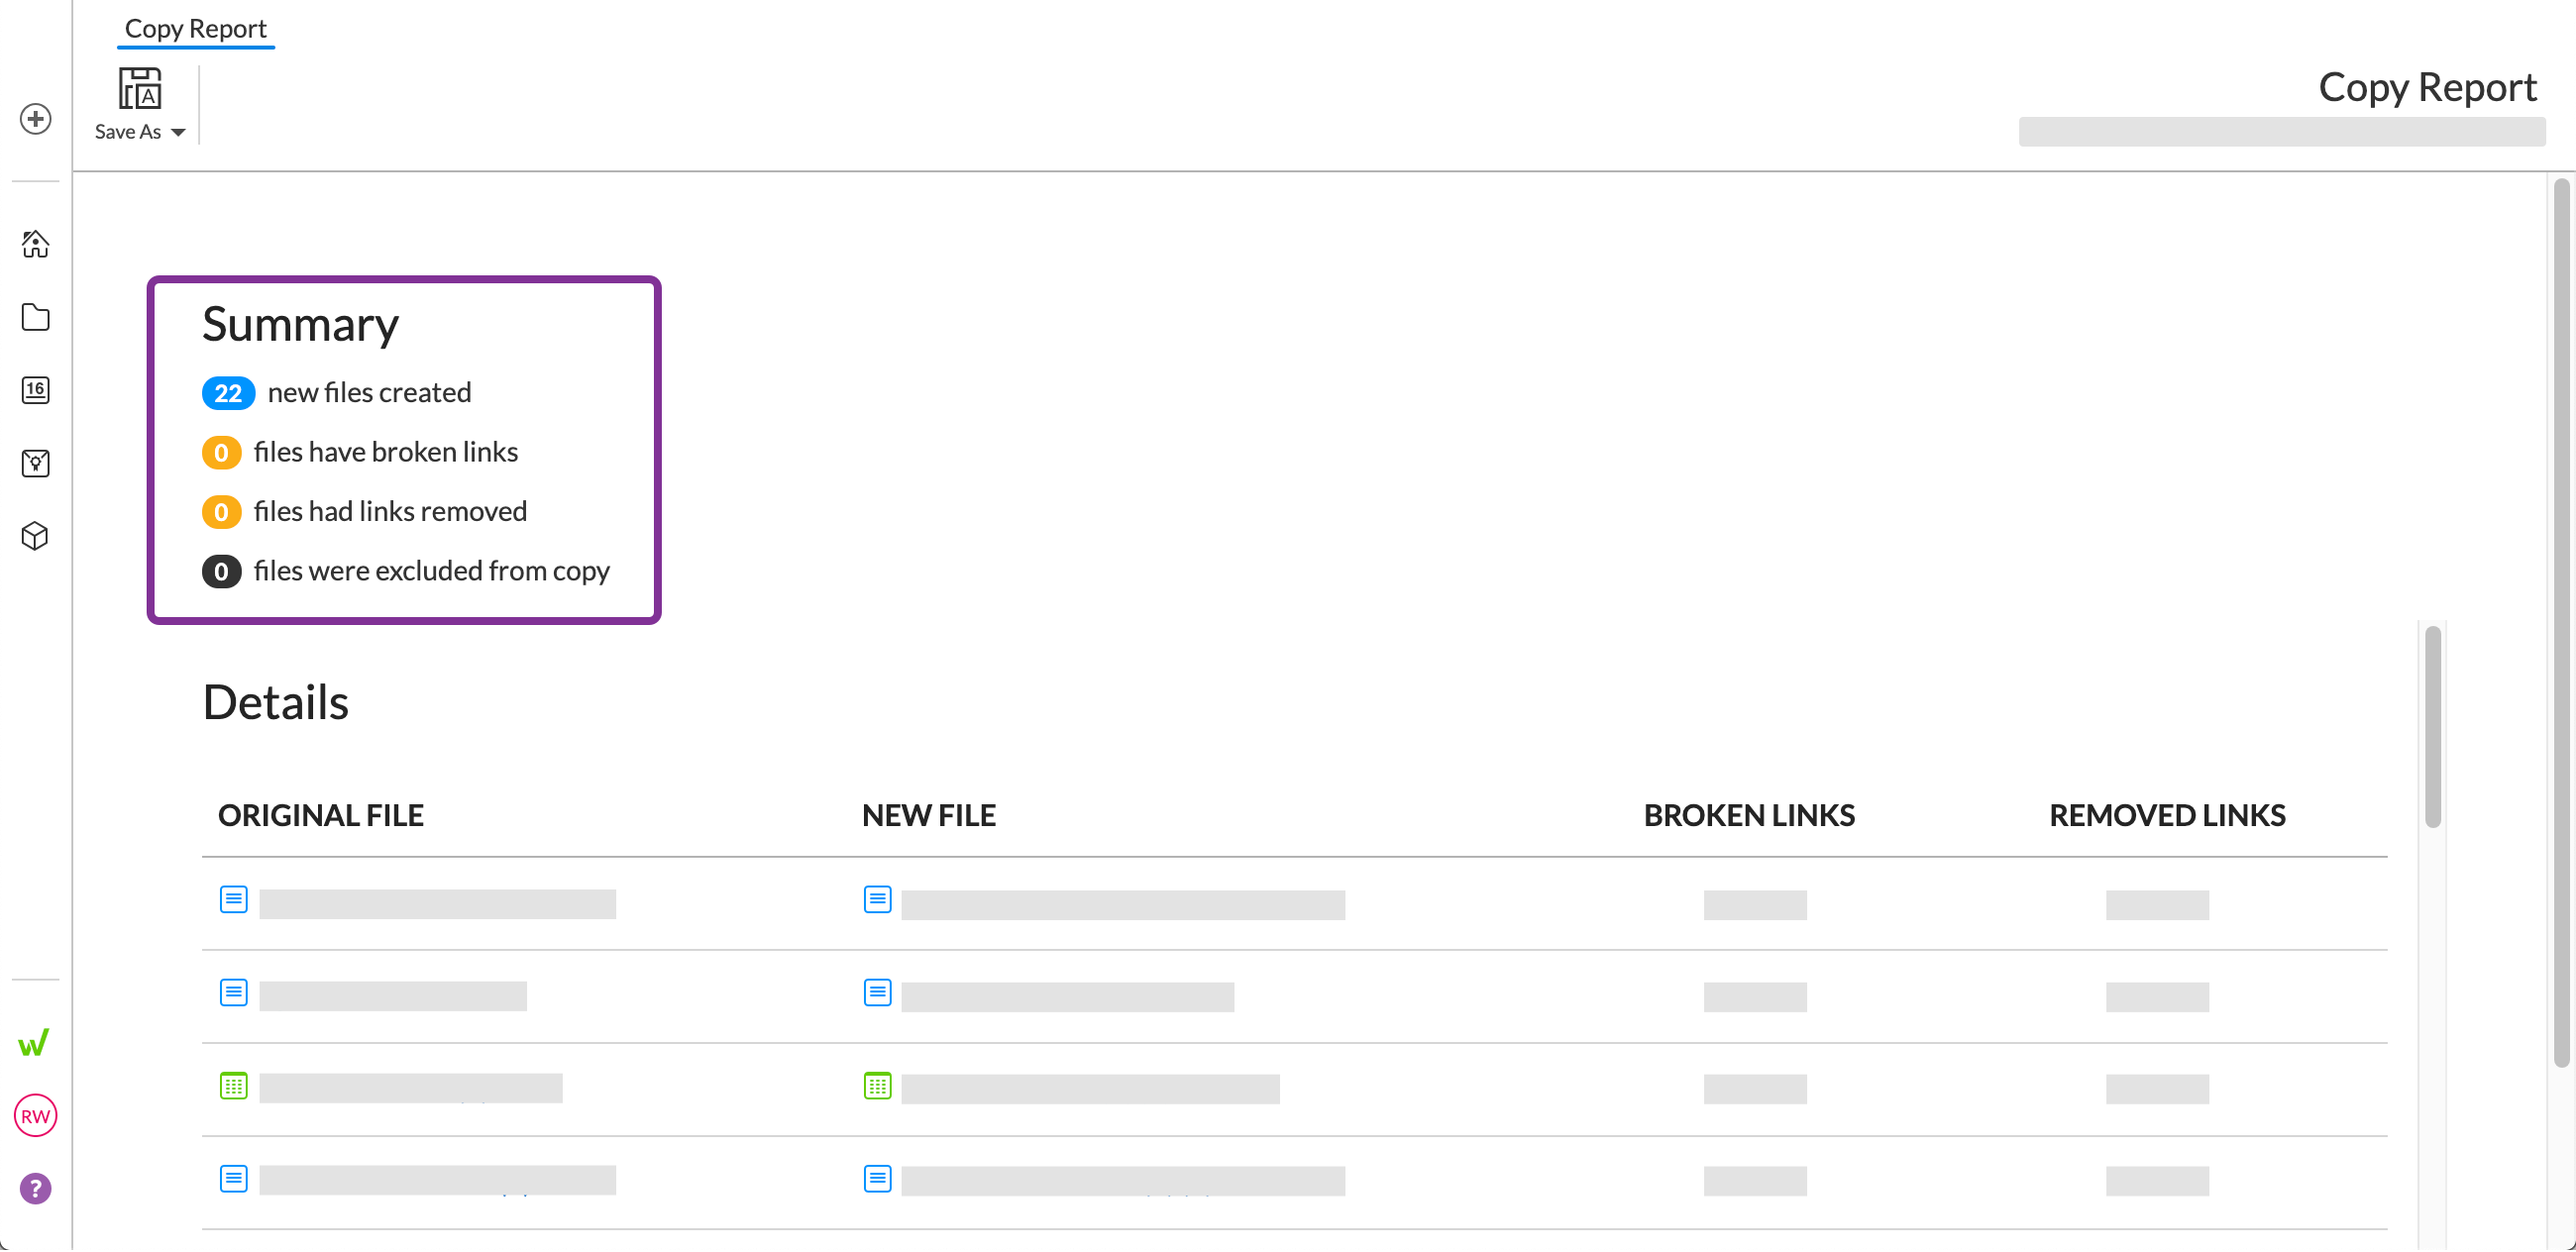The image size is (2576, 1252).
Task: Click the 22 new files created badge
Action: click(x=228, y=393)
